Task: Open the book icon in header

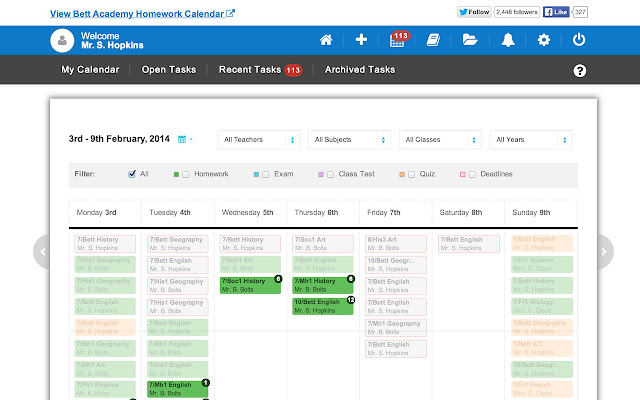Action: click(433, 41)
